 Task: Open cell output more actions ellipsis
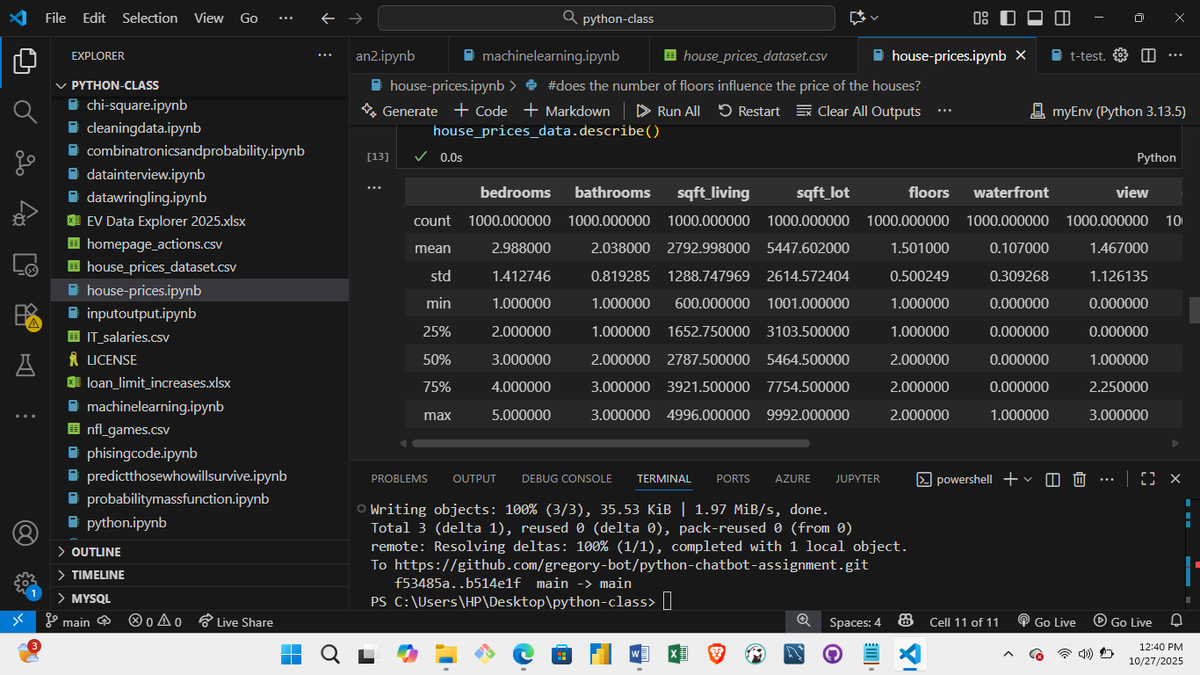(373, 187)
